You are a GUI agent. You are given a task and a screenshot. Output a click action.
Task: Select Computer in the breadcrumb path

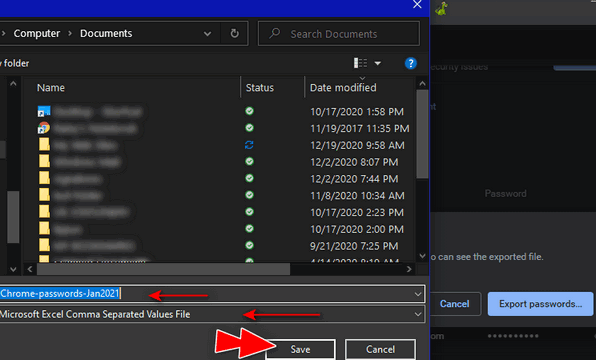[37, 33]
